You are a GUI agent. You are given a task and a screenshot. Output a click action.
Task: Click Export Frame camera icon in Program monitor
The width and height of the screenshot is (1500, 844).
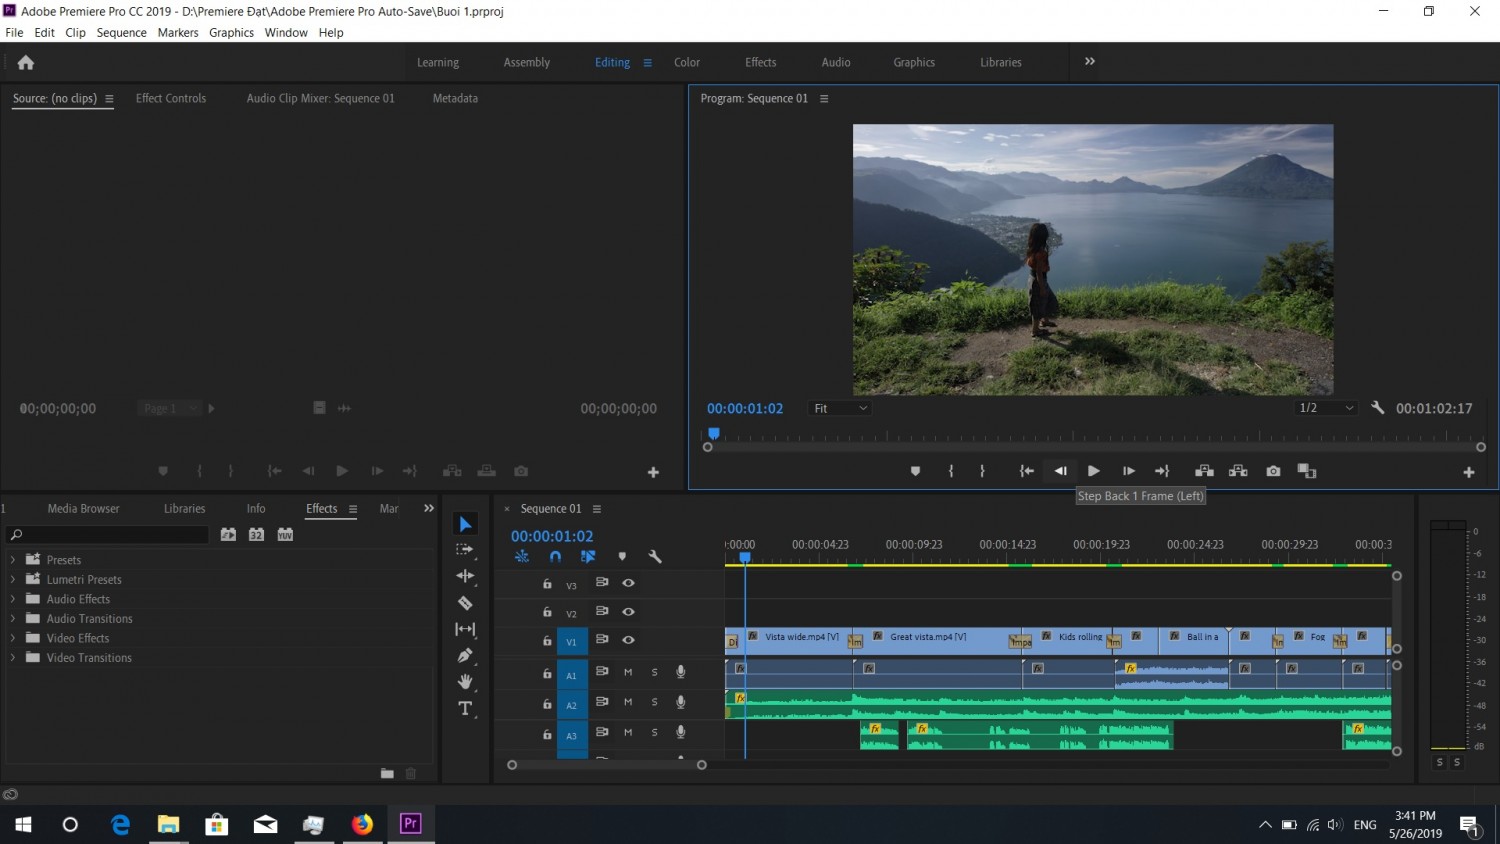(x=1273, y=471)
